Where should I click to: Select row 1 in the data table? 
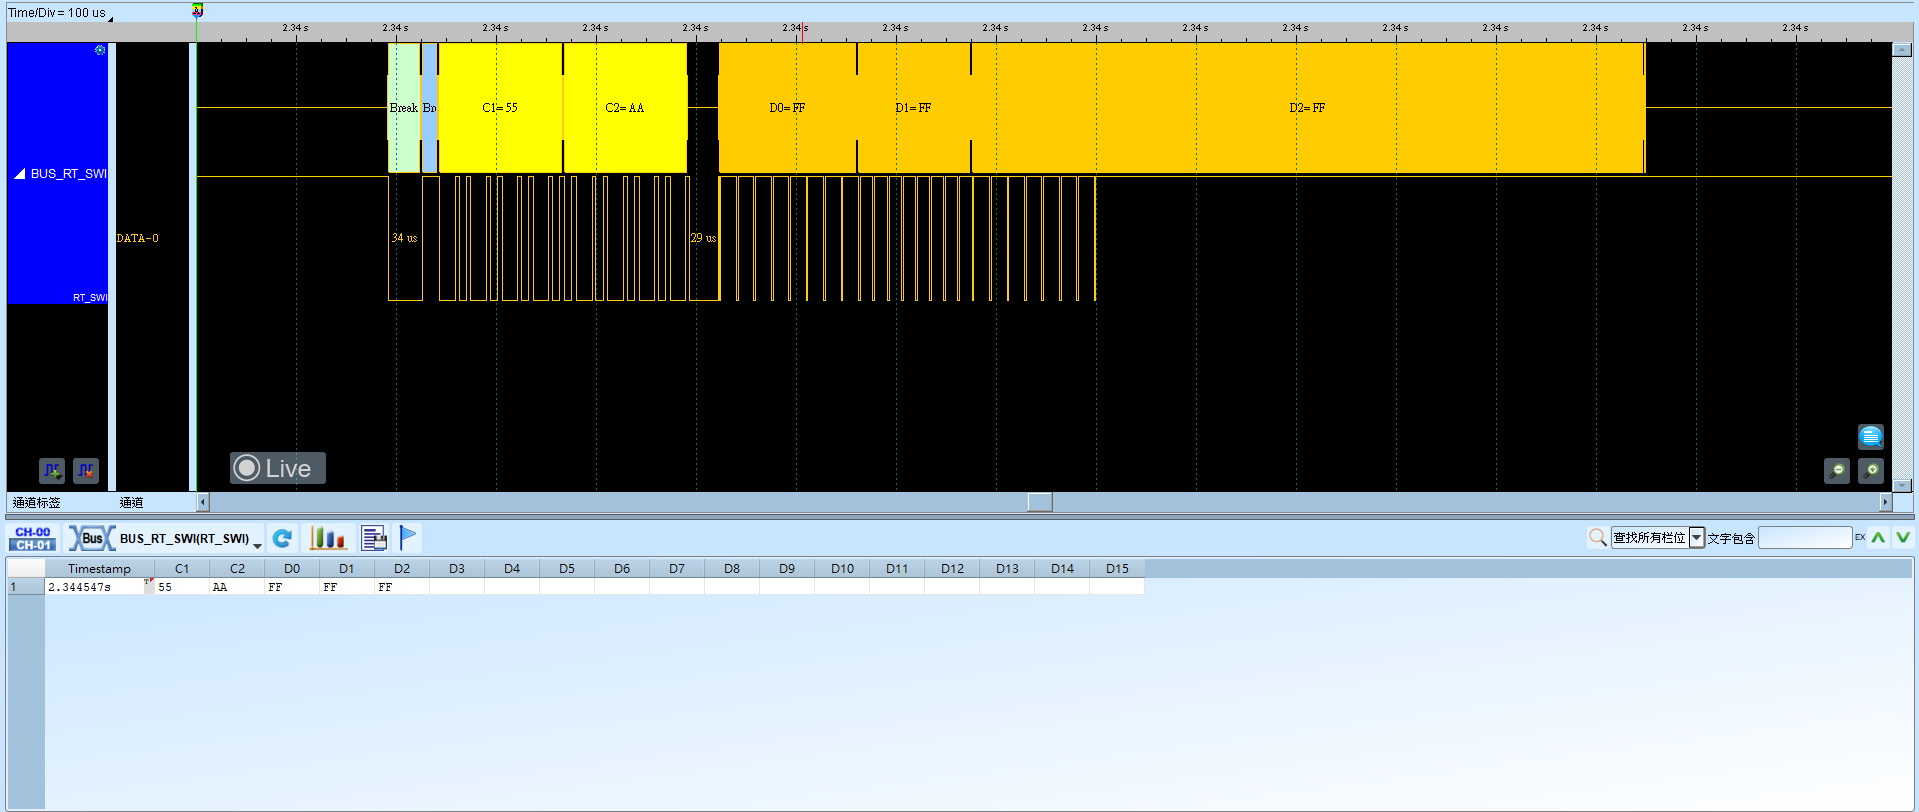(x=25, y=587)
